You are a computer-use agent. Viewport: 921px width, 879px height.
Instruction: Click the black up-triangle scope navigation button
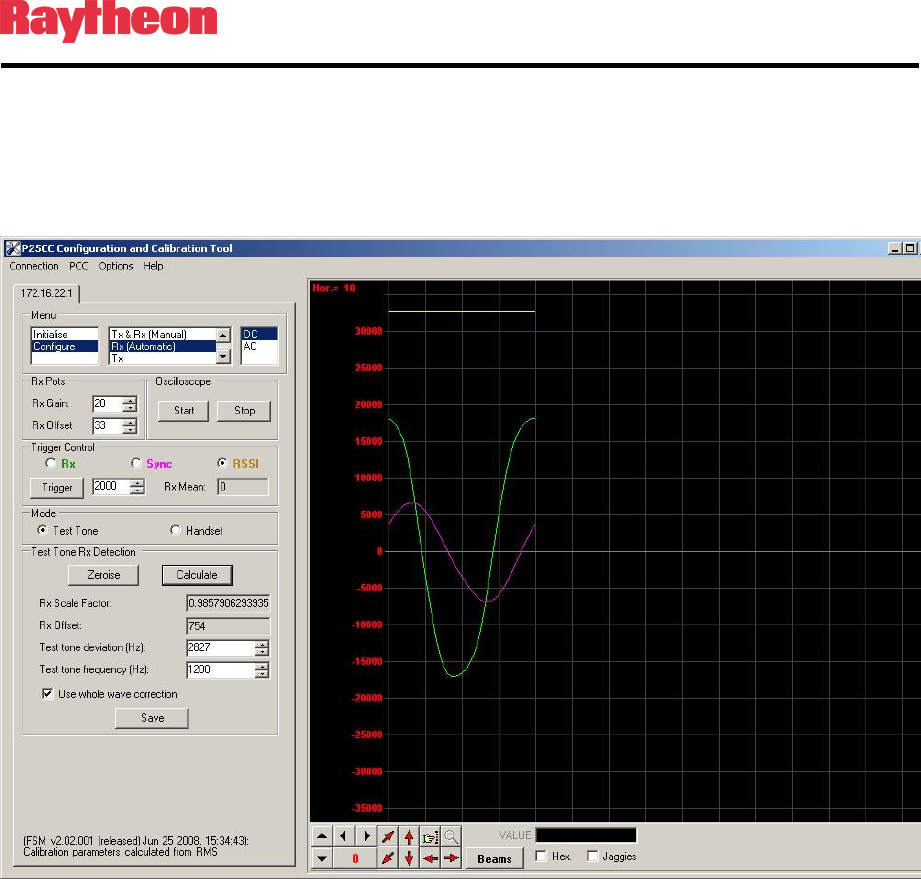point(322,836)
